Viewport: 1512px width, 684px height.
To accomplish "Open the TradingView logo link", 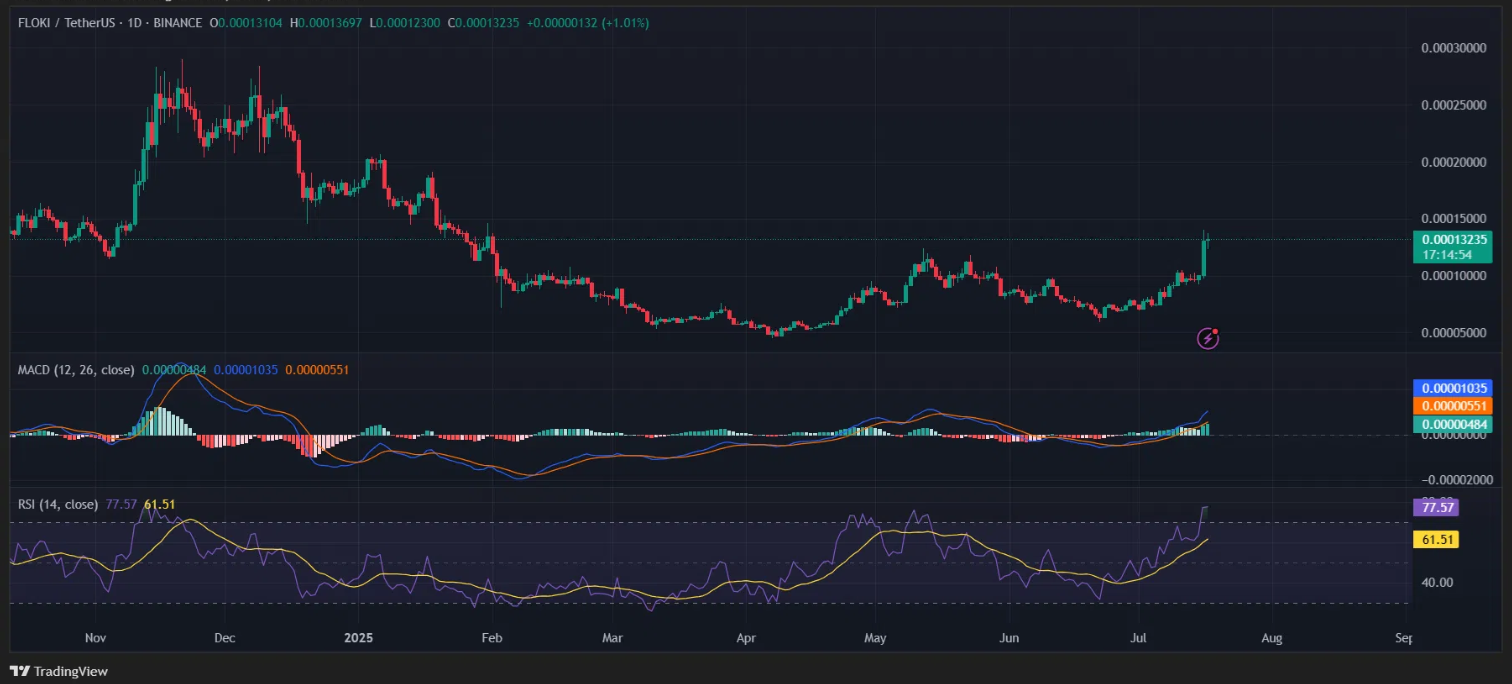I will coord(59,671).
